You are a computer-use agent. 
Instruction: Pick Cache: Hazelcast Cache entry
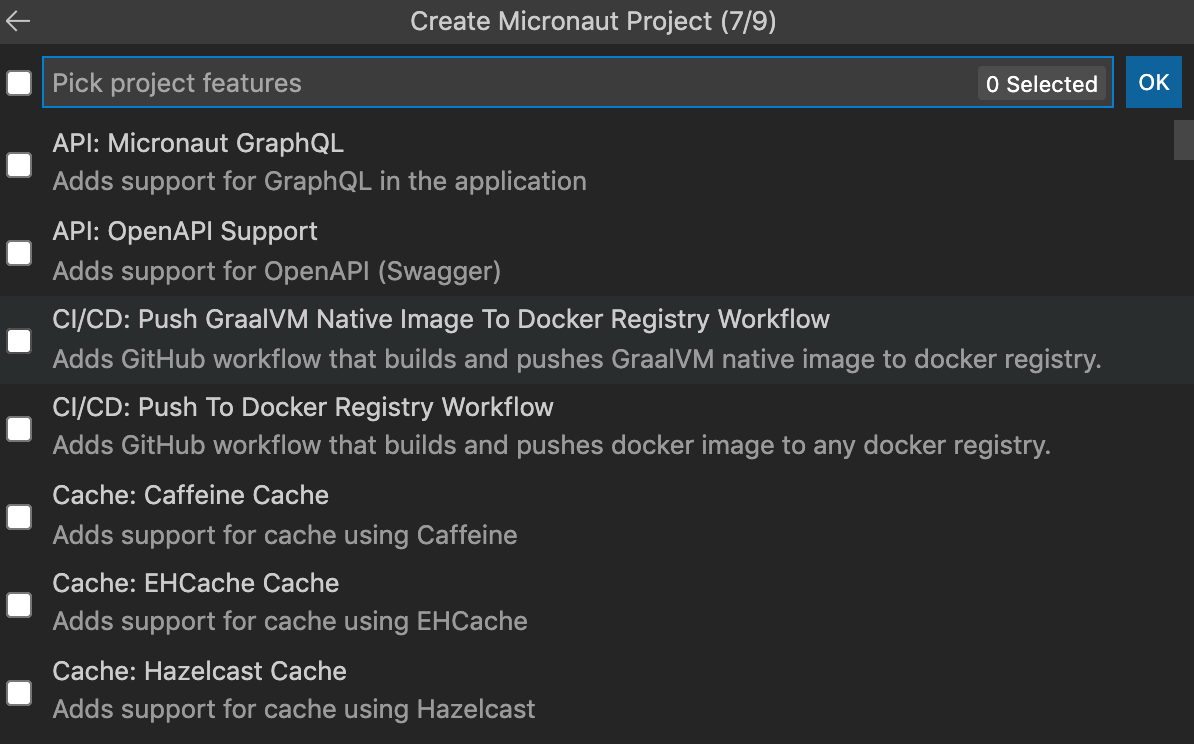click(x=199, y=671)
